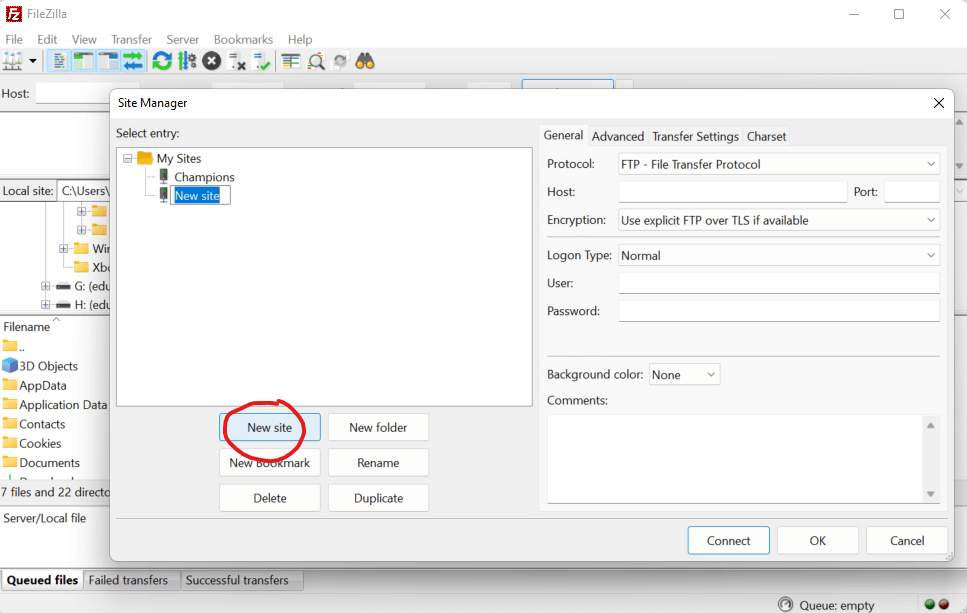Click the New Bookmark button
Viewport: 967px width, 613px height.
(x=270, y=463)
